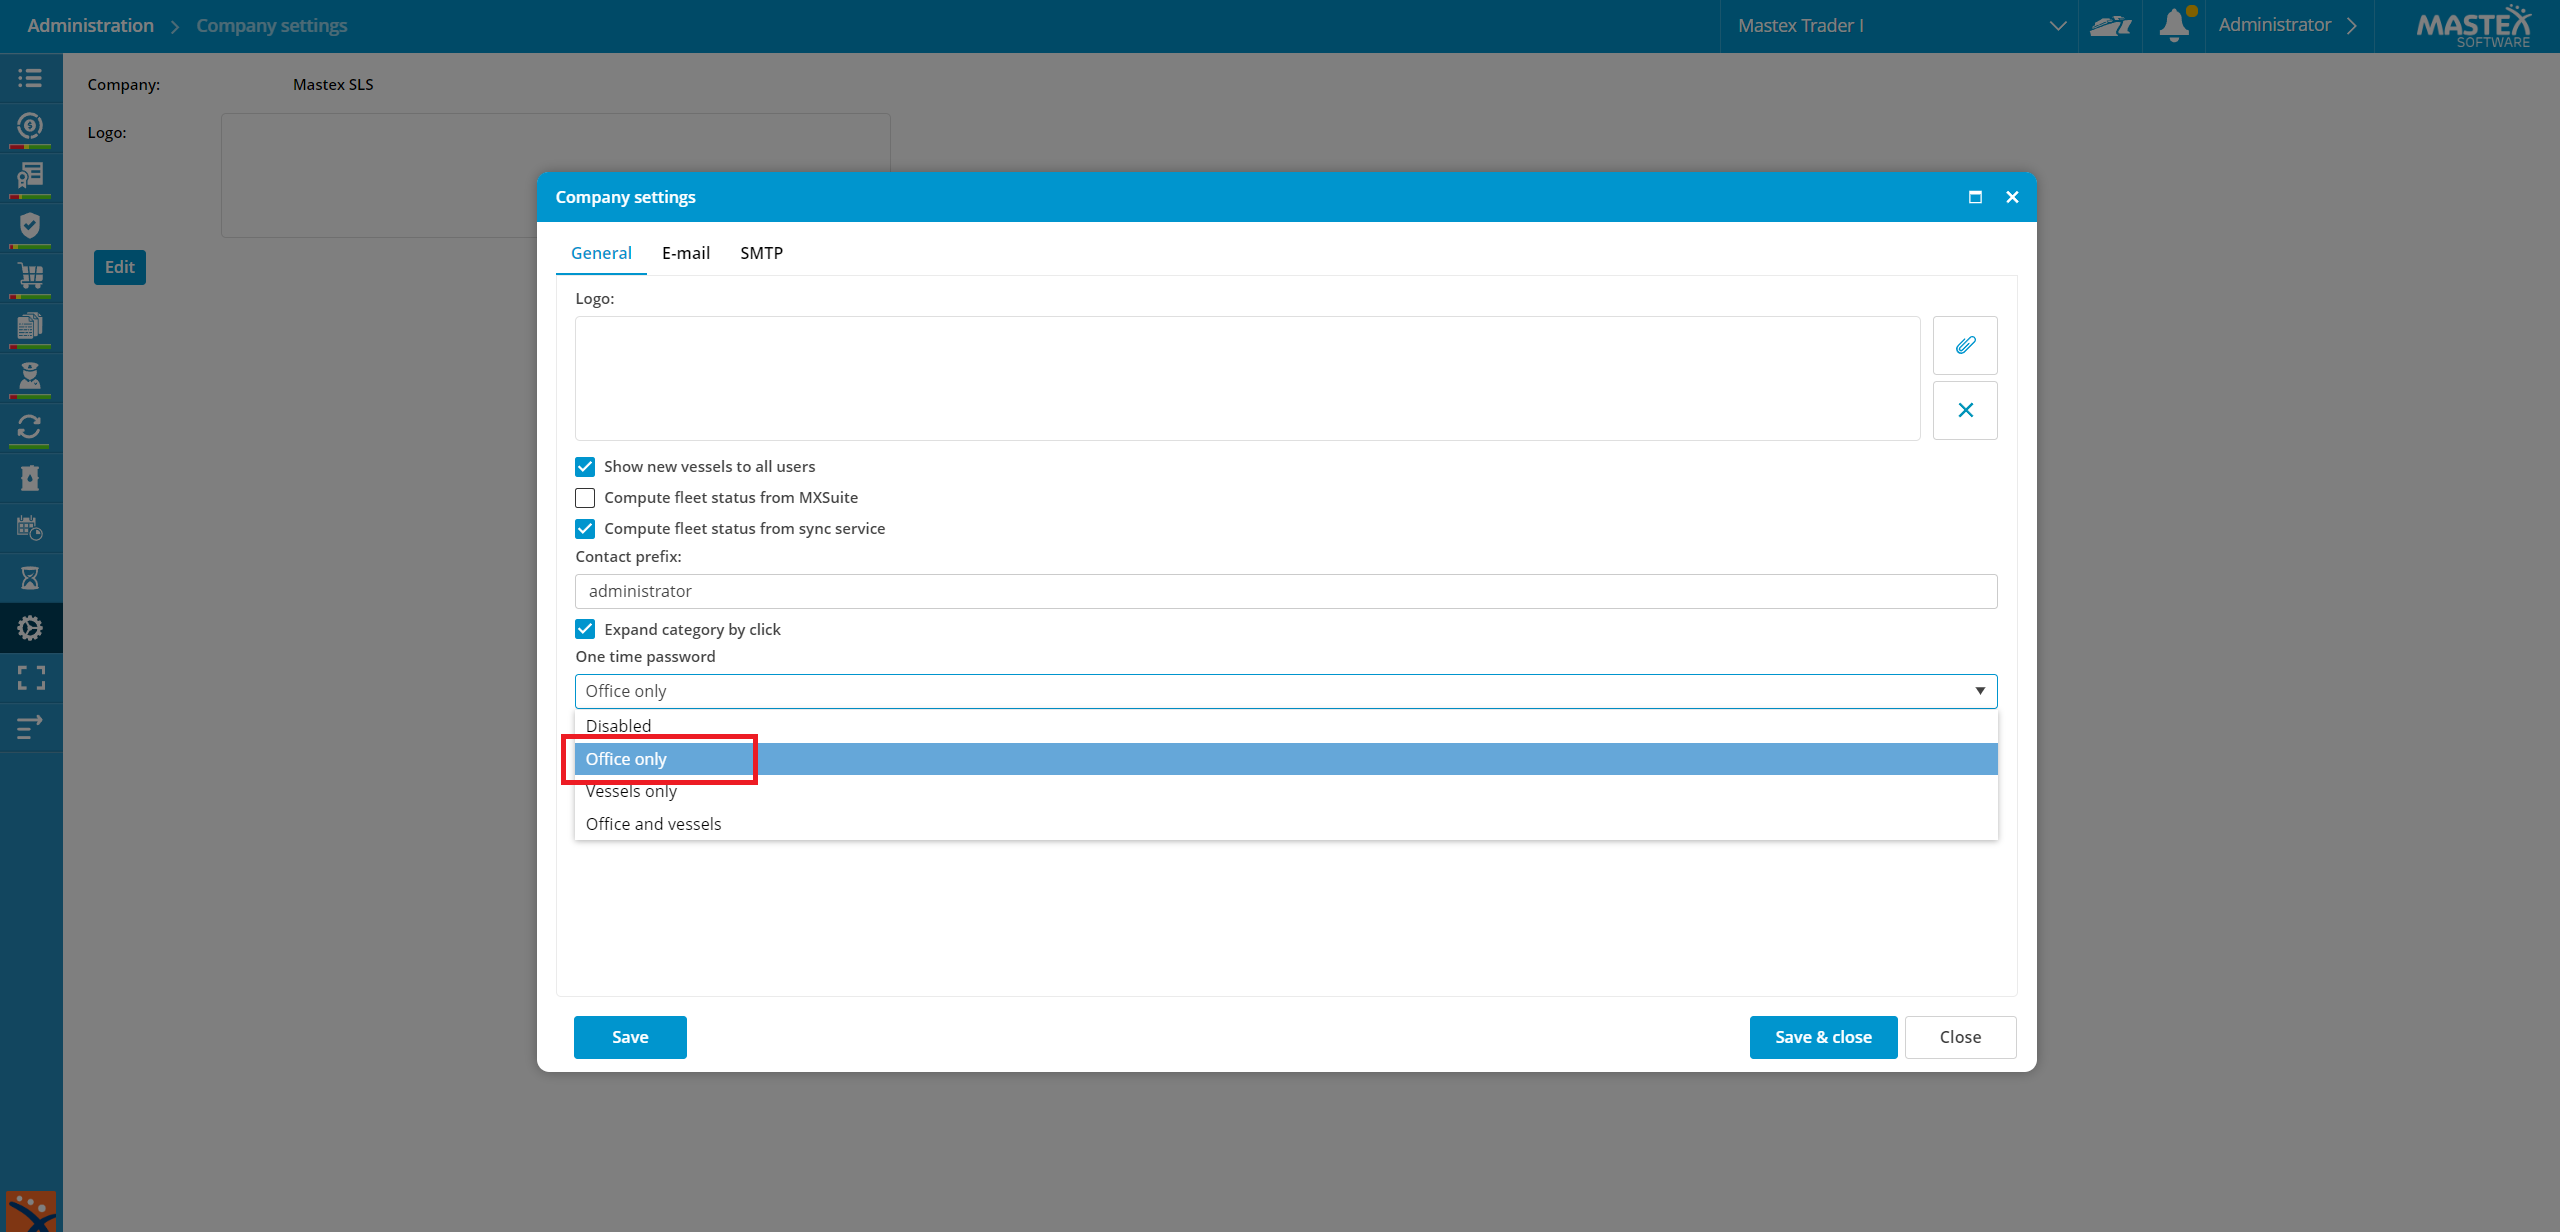The image size is (2560, 1232).
Task: Open the Mastex Trader I vessel dropdown
Action: (x=1900, y=26)
